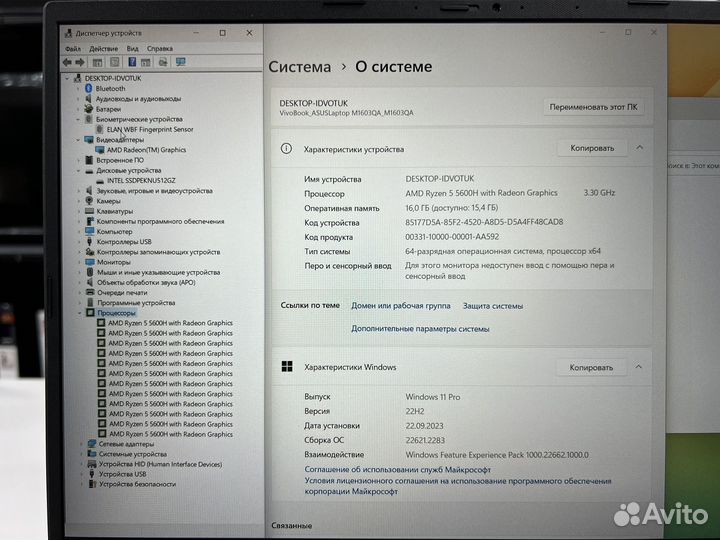Image resolution: width=720 pixels, height=540 pixels.
Task: Click the Мониторы category icon
Action: [90, 262]
